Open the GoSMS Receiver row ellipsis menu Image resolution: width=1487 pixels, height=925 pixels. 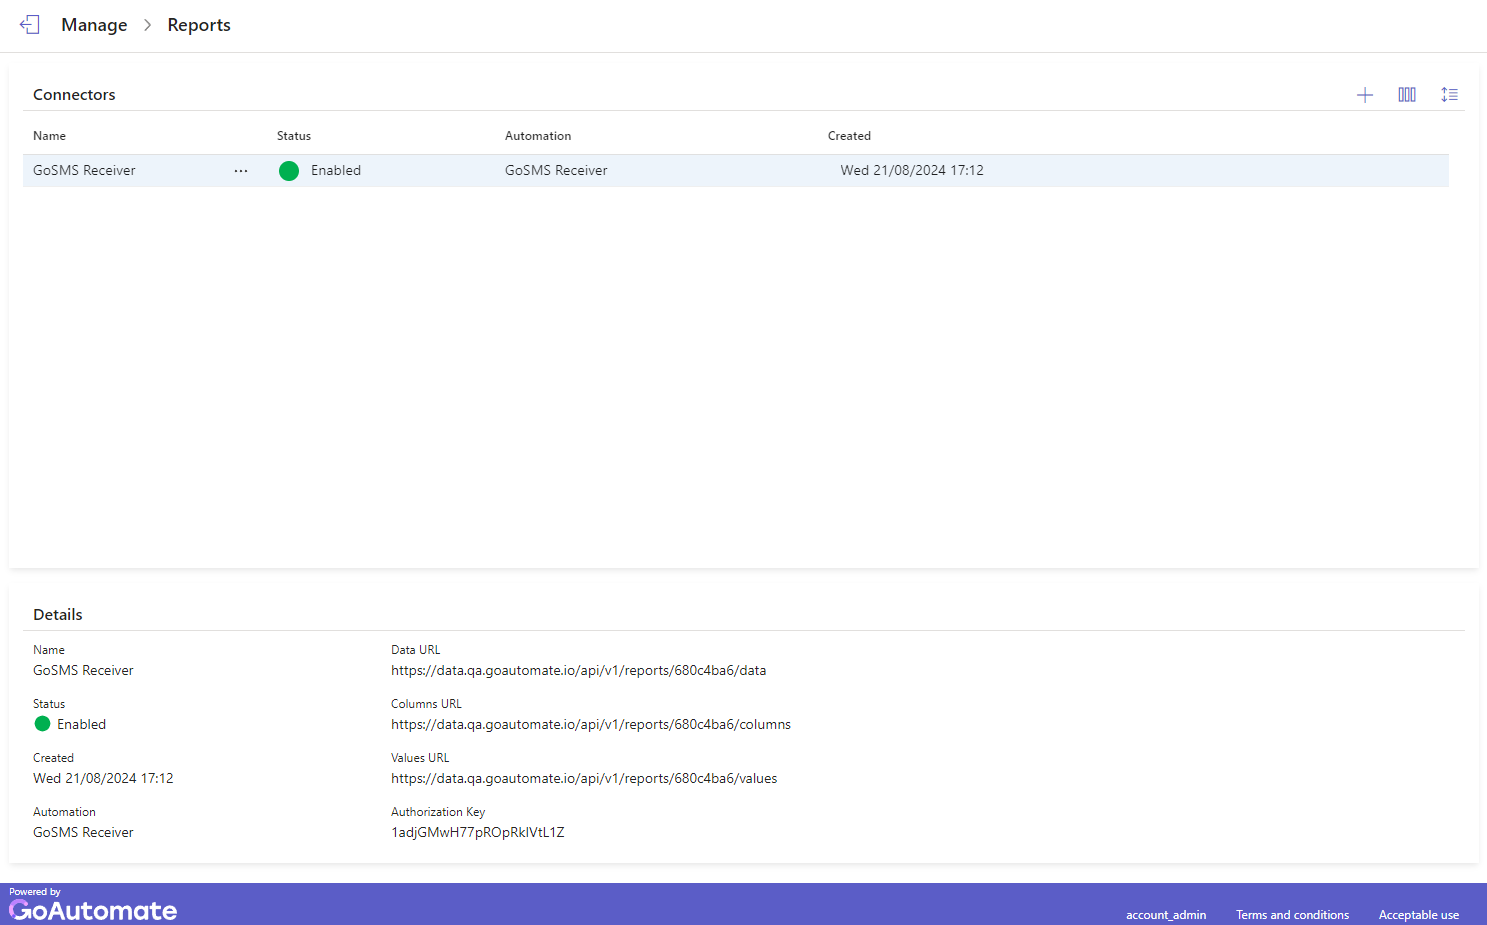[x=241, y=171]
